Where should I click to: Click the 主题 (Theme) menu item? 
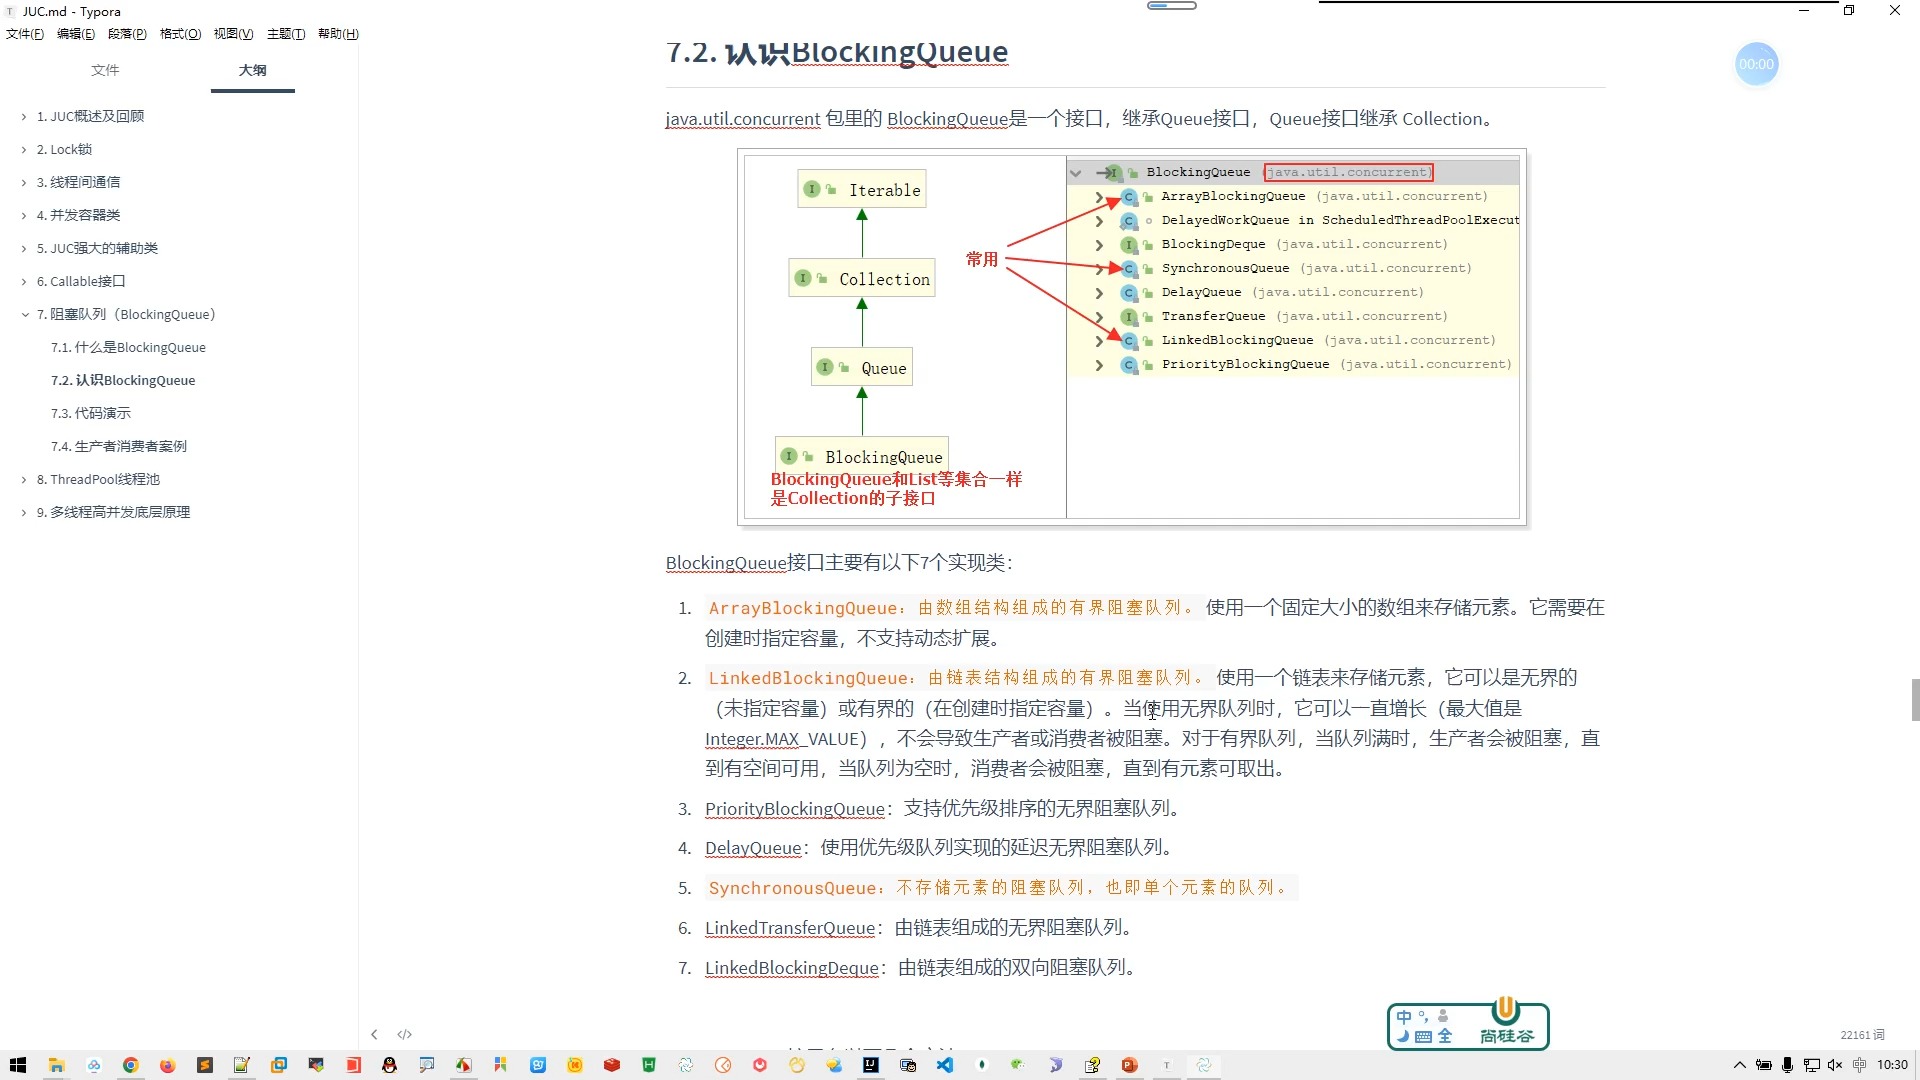click(x=284, y=33)
